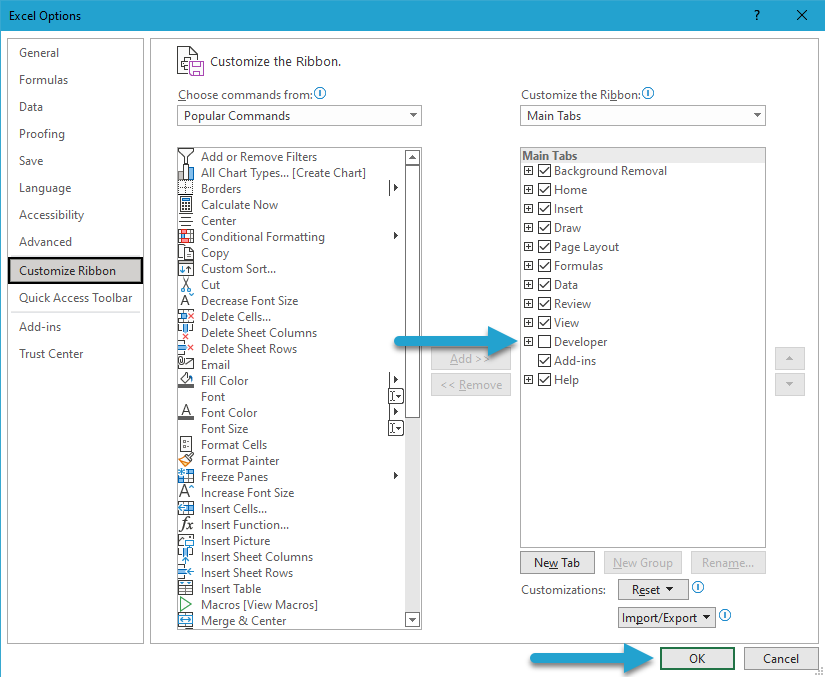The height and width of the screenshot is (677, 825).
Task: Click the Delete Sheet Columns icon
Action: (x=186, y=333)
